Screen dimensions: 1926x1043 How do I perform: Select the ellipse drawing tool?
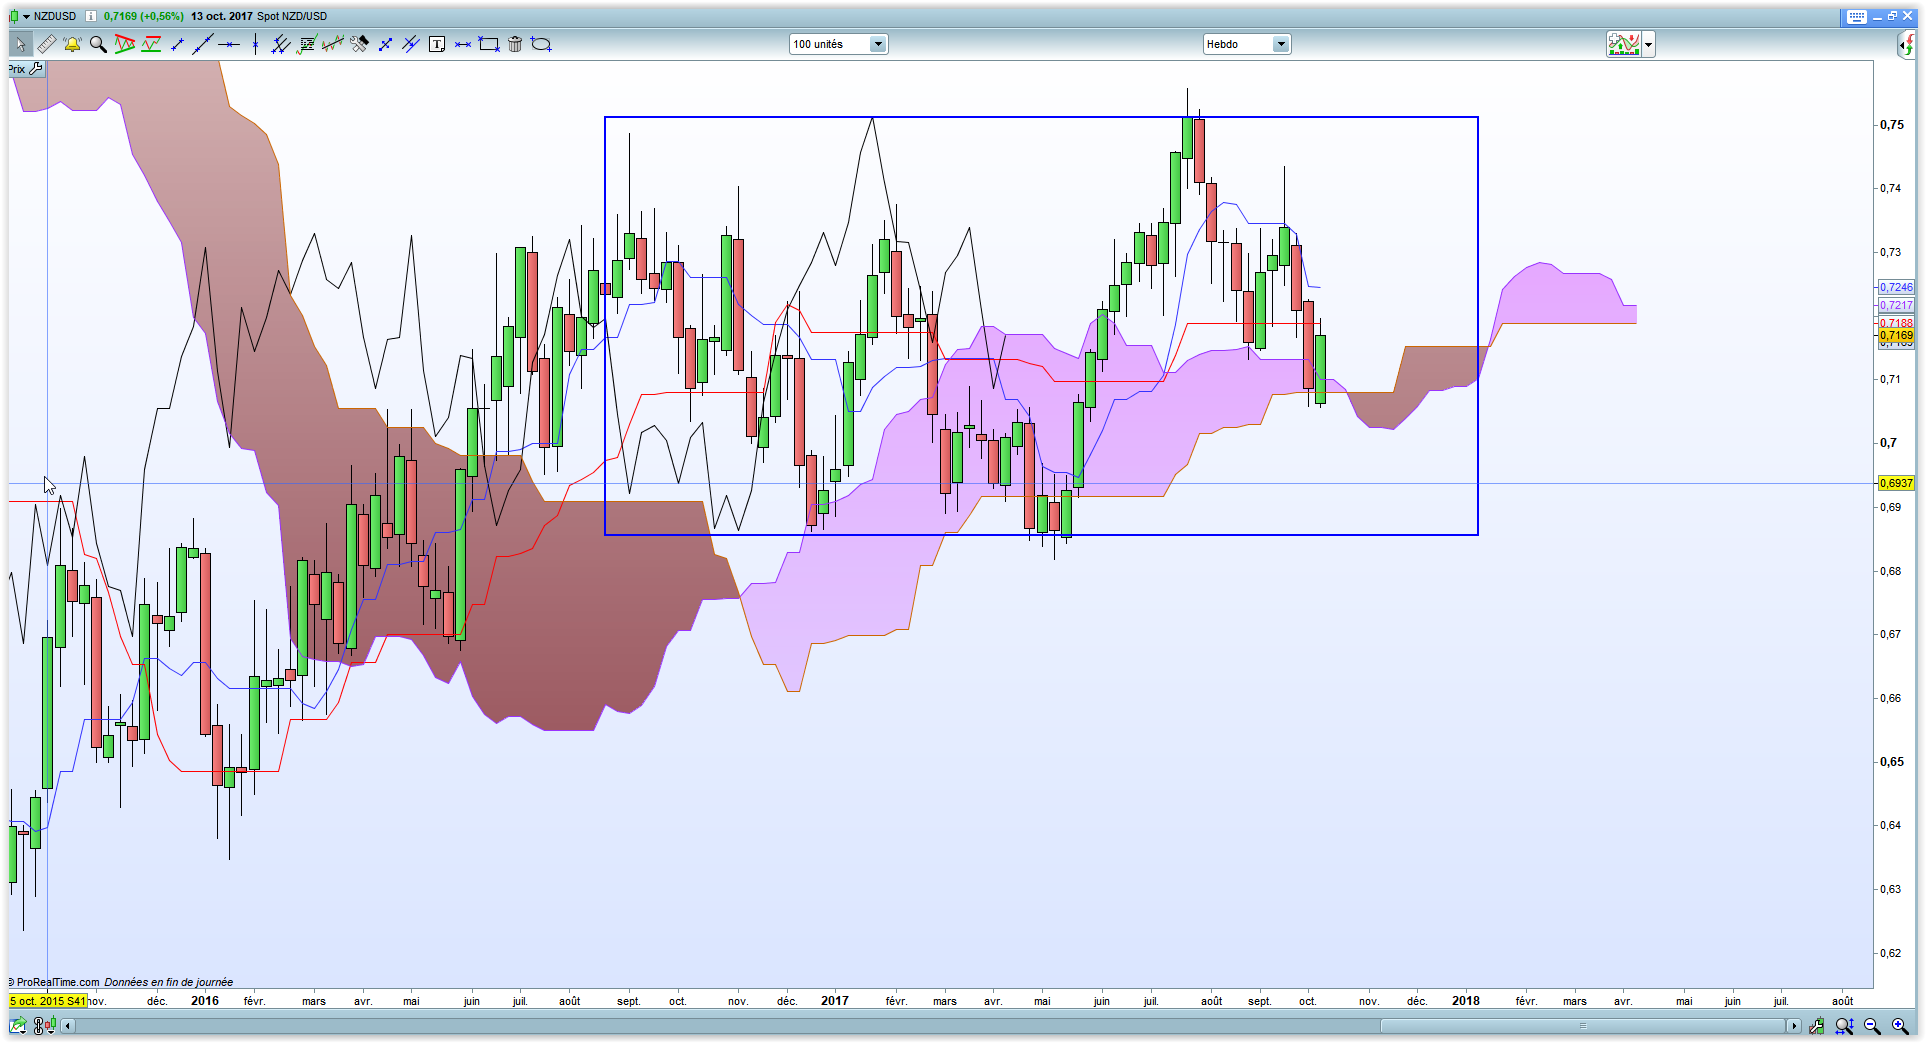click(541, 44)
